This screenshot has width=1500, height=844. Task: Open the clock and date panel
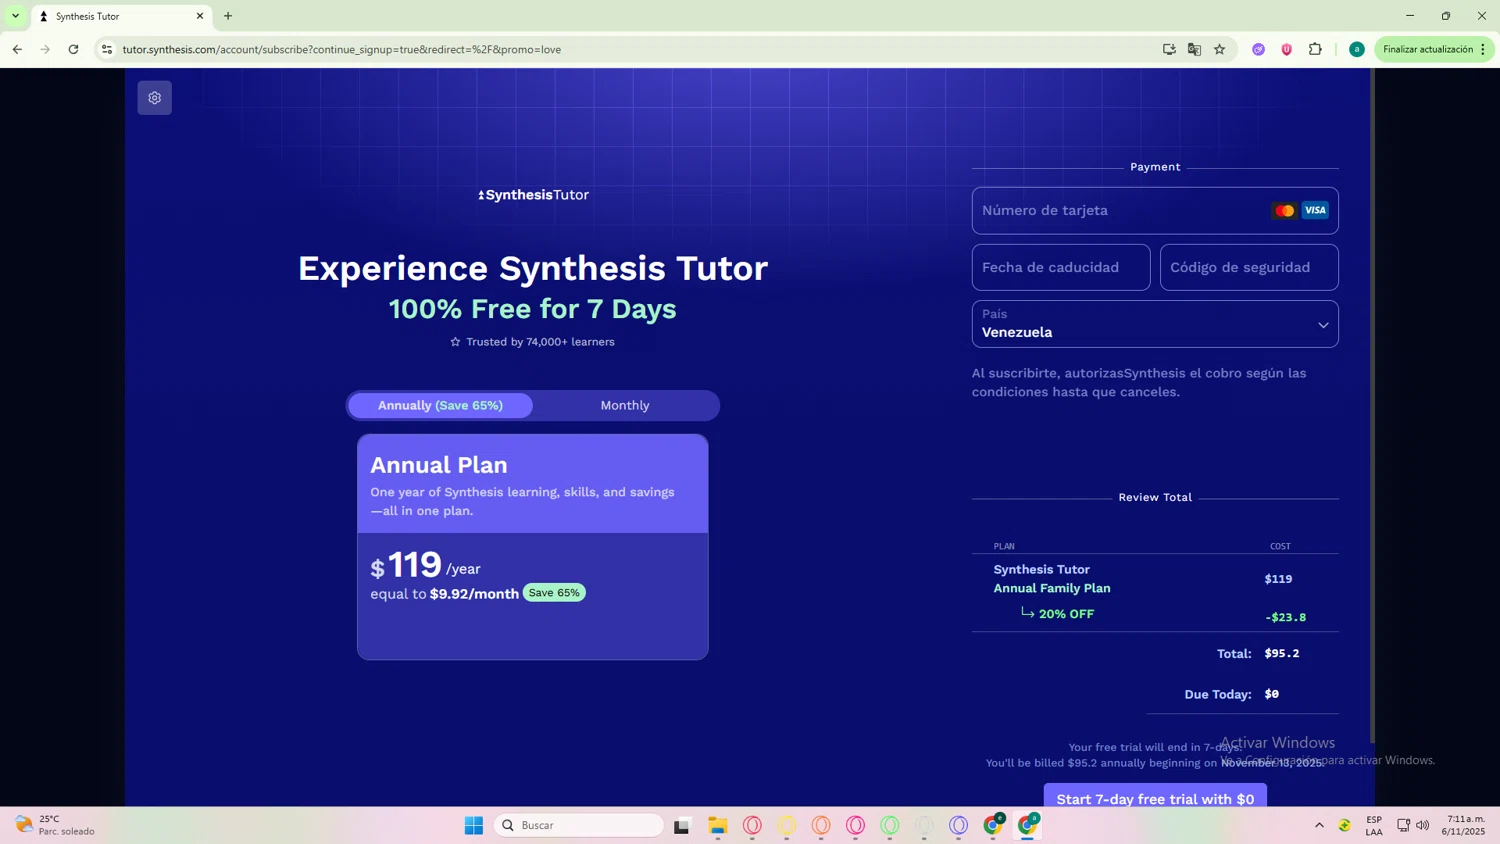pyautogui.click(x=1463, y=825)
